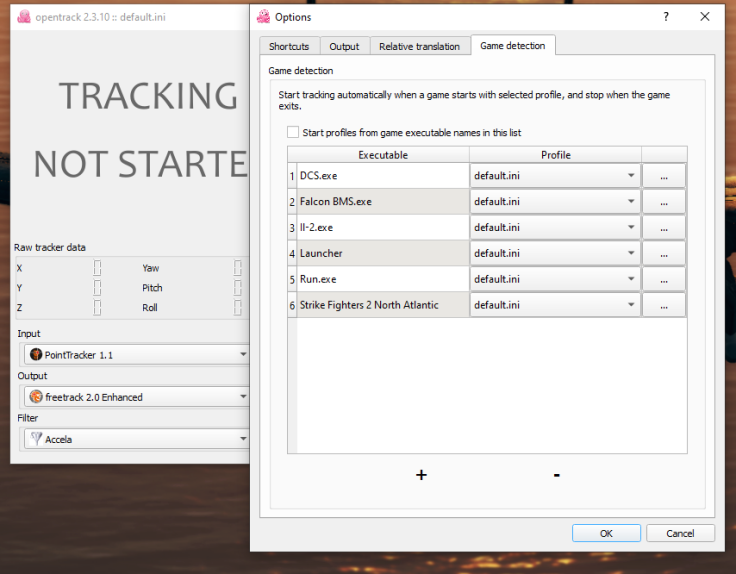Image resolution: width=736 pixels, height=574 pixels.
Task: Click the raw Z value indicator
Action: [x=97, y=307]
